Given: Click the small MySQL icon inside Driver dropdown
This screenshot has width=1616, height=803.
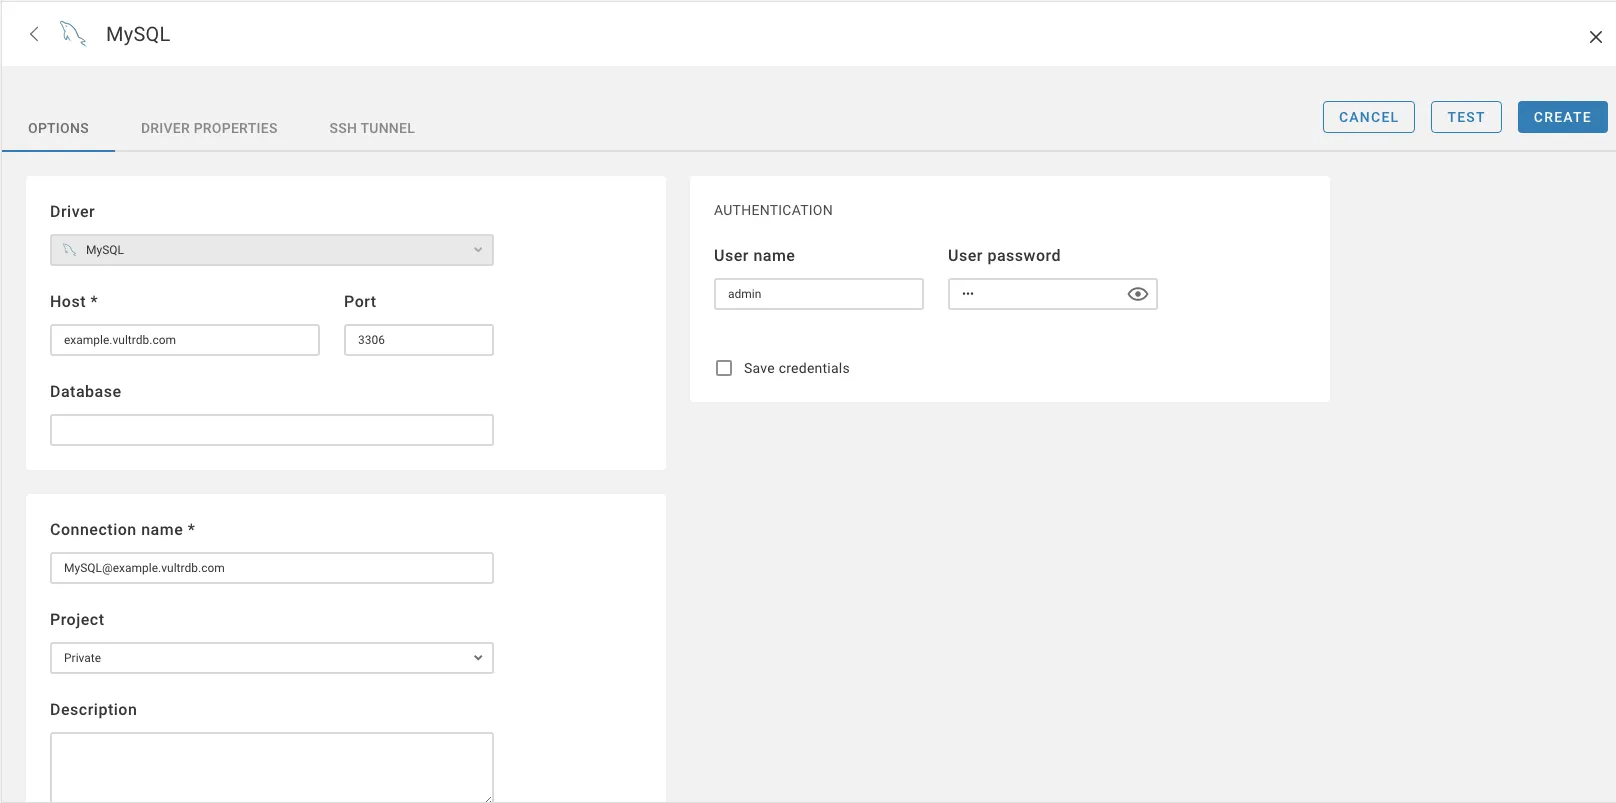Looking at the screenshot, I should pyautogui.click(x=70, y=250).
